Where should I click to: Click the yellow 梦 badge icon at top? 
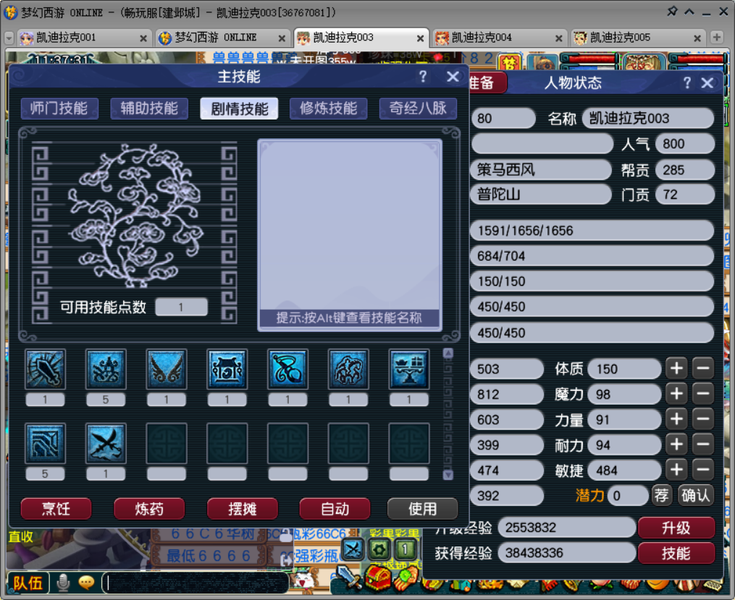click(x=510, y=63)
